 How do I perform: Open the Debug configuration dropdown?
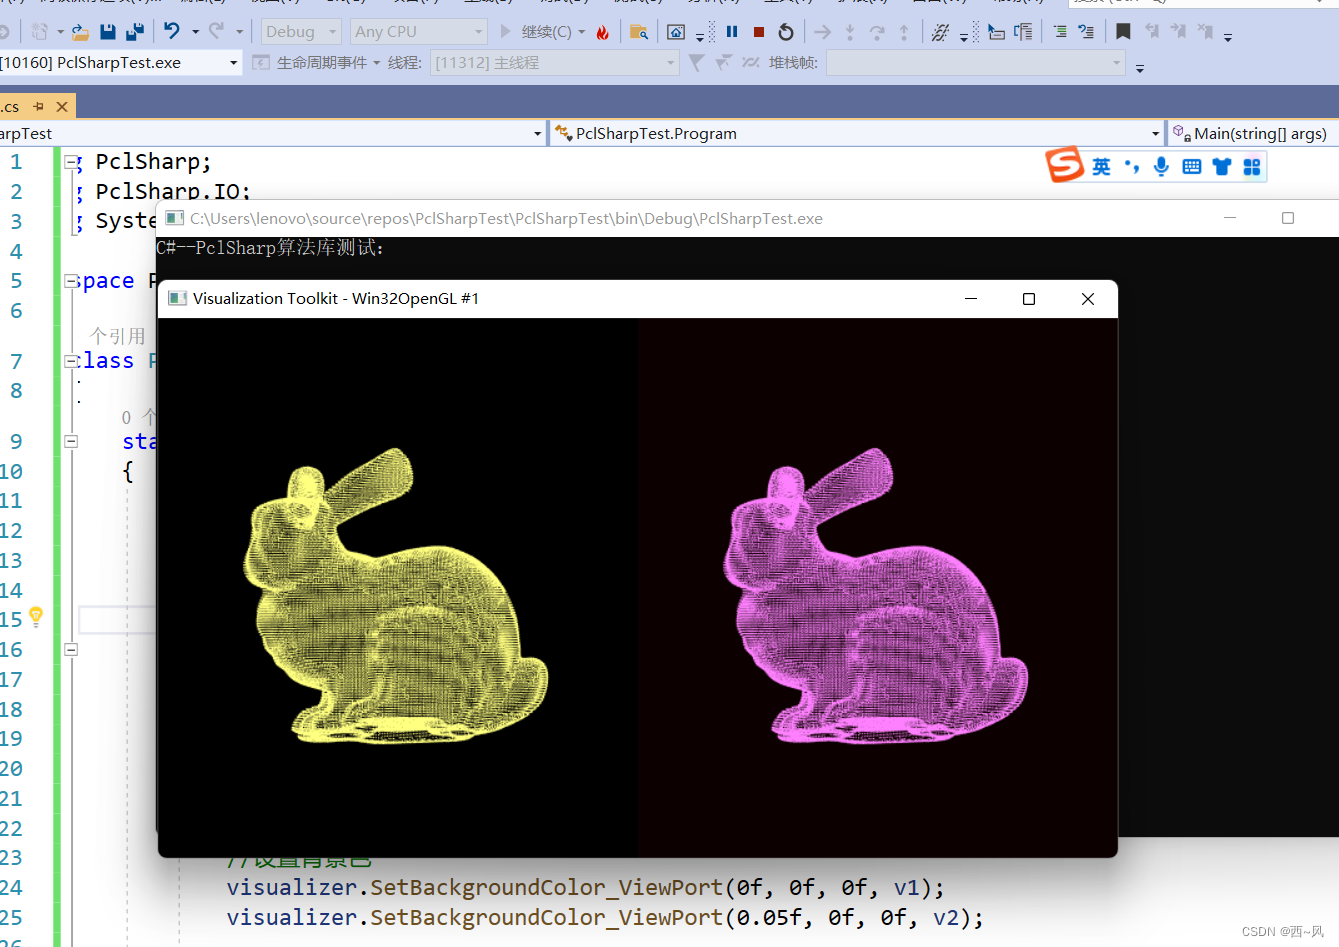tap(301, 32)
